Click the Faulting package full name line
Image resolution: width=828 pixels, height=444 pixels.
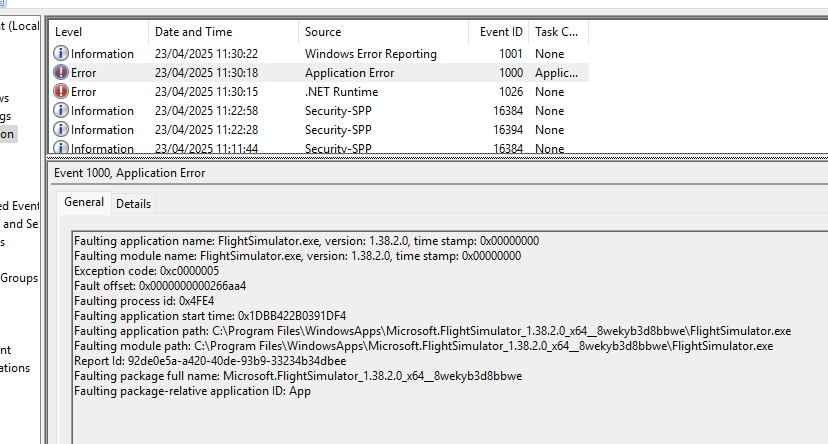click(x=298, y=376)
